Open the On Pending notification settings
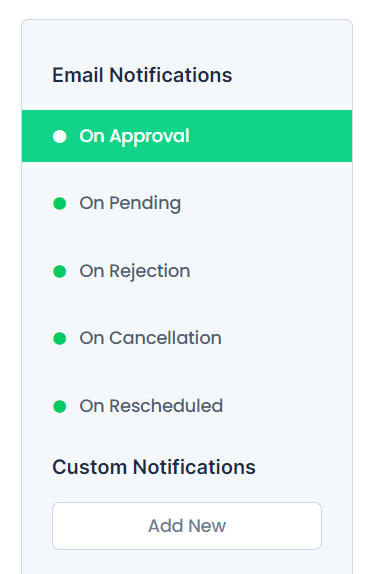Viewport: 375px width, 574px height. pos(187,203)
